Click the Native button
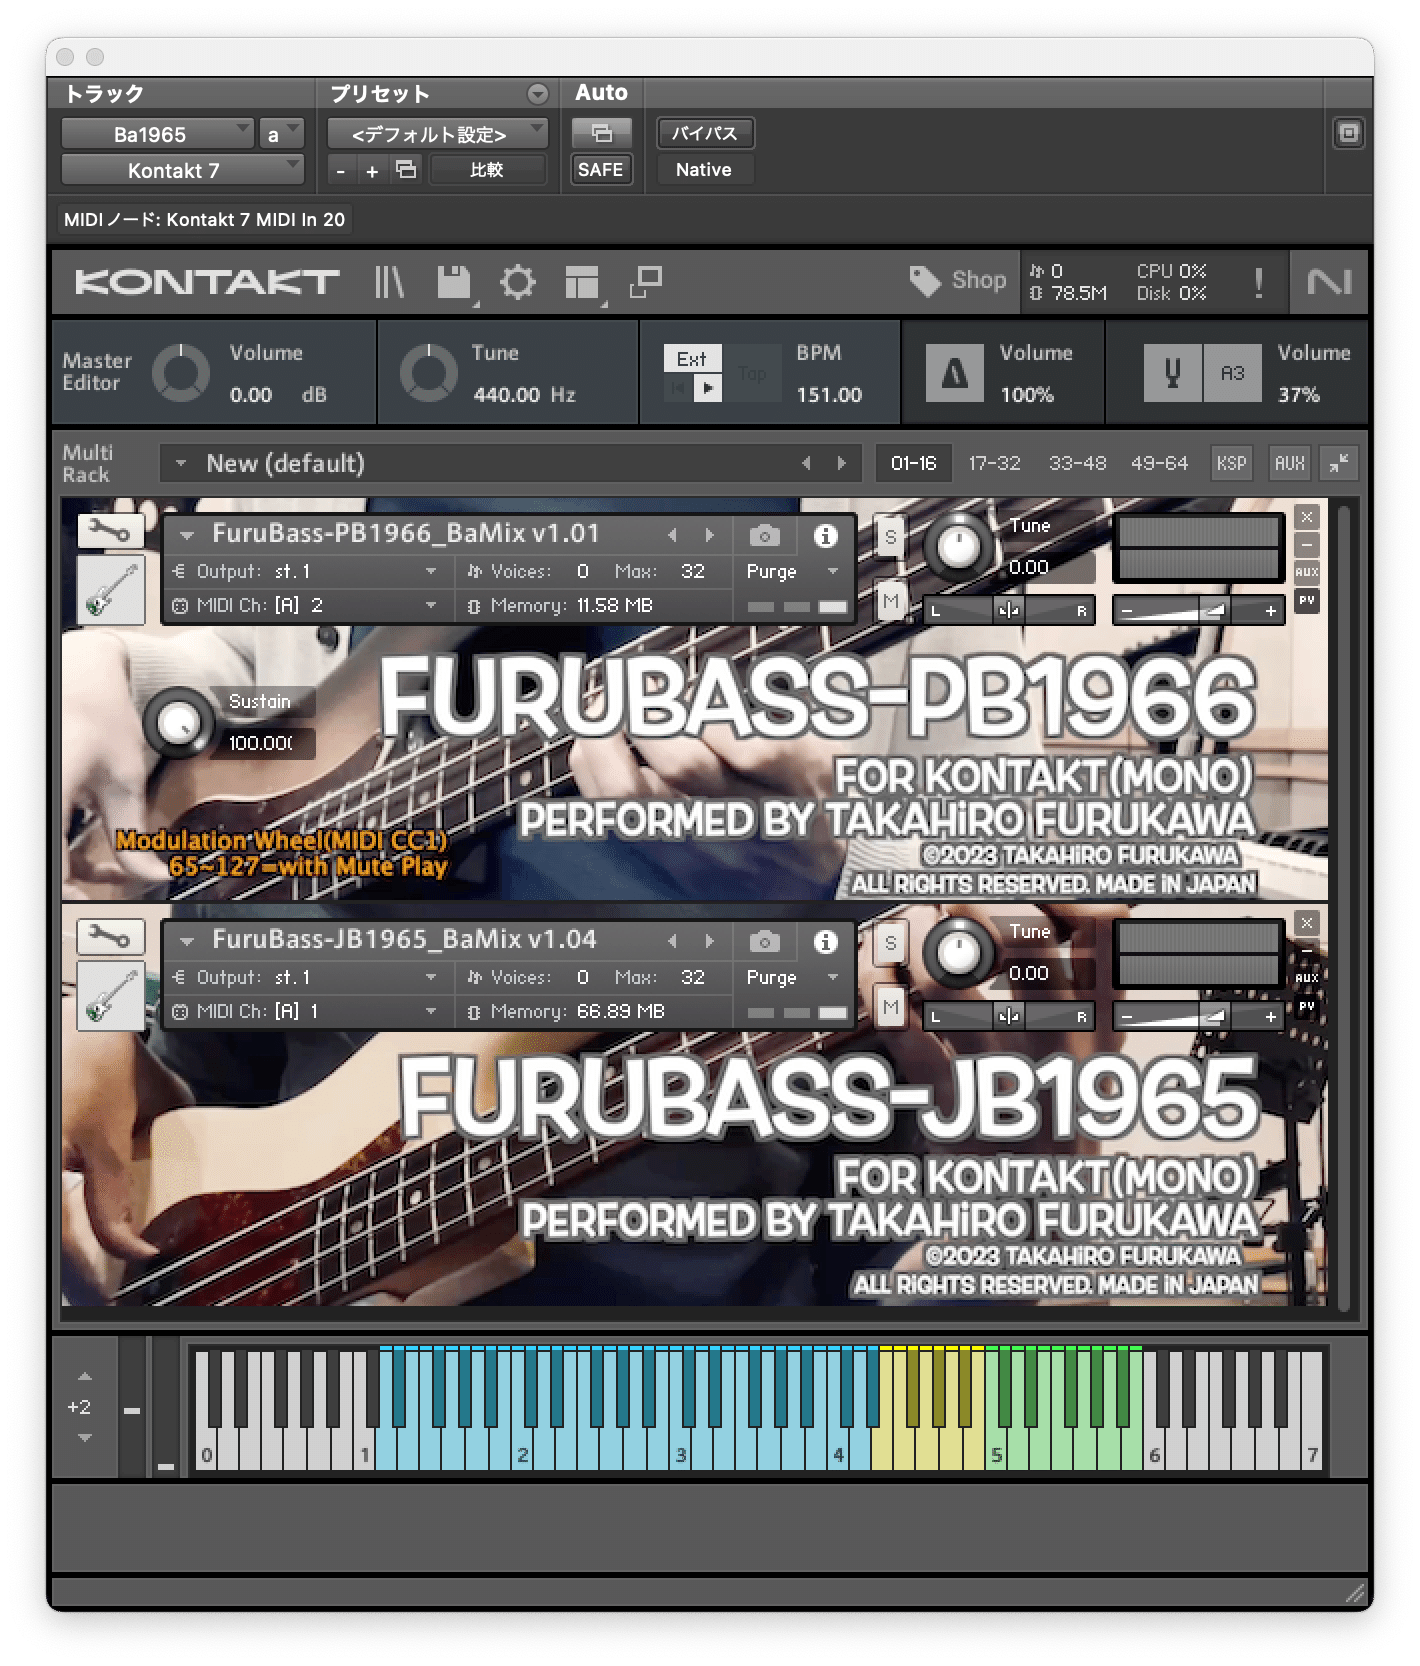The image size is (1420, 1666). pos(704,170)
